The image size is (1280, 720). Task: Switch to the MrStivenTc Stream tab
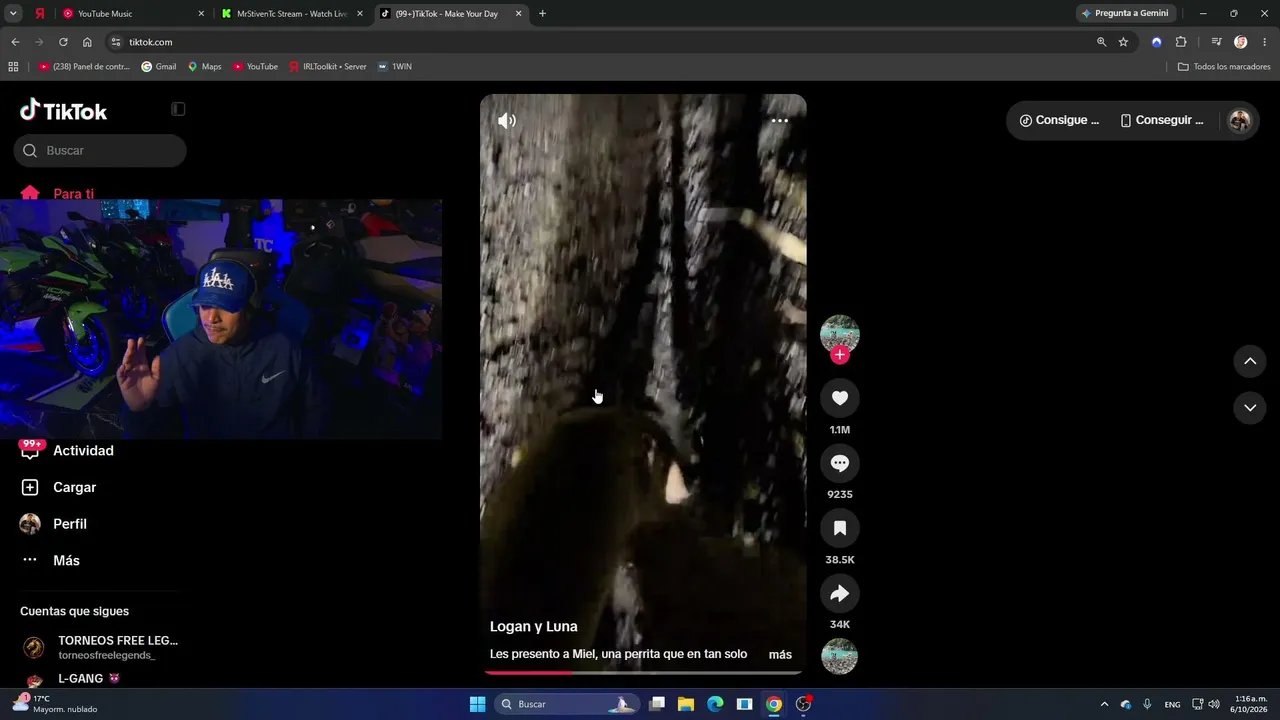point(290,14)
